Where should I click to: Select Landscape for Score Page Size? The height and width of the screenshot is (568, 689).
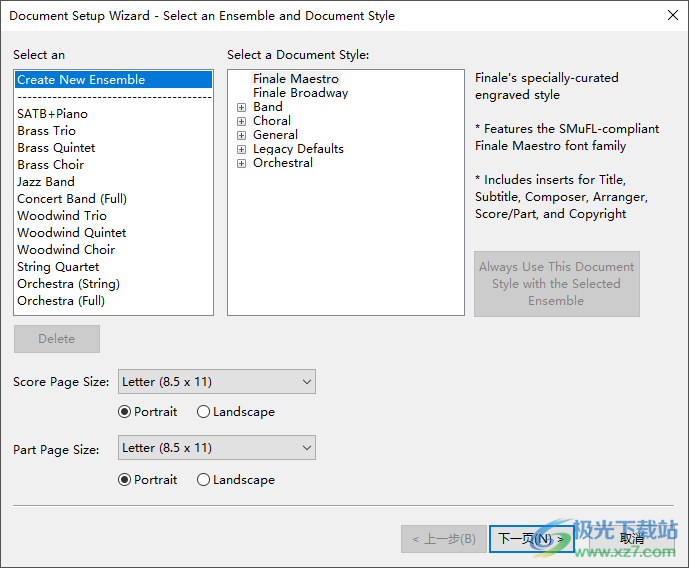coord(204,412)
